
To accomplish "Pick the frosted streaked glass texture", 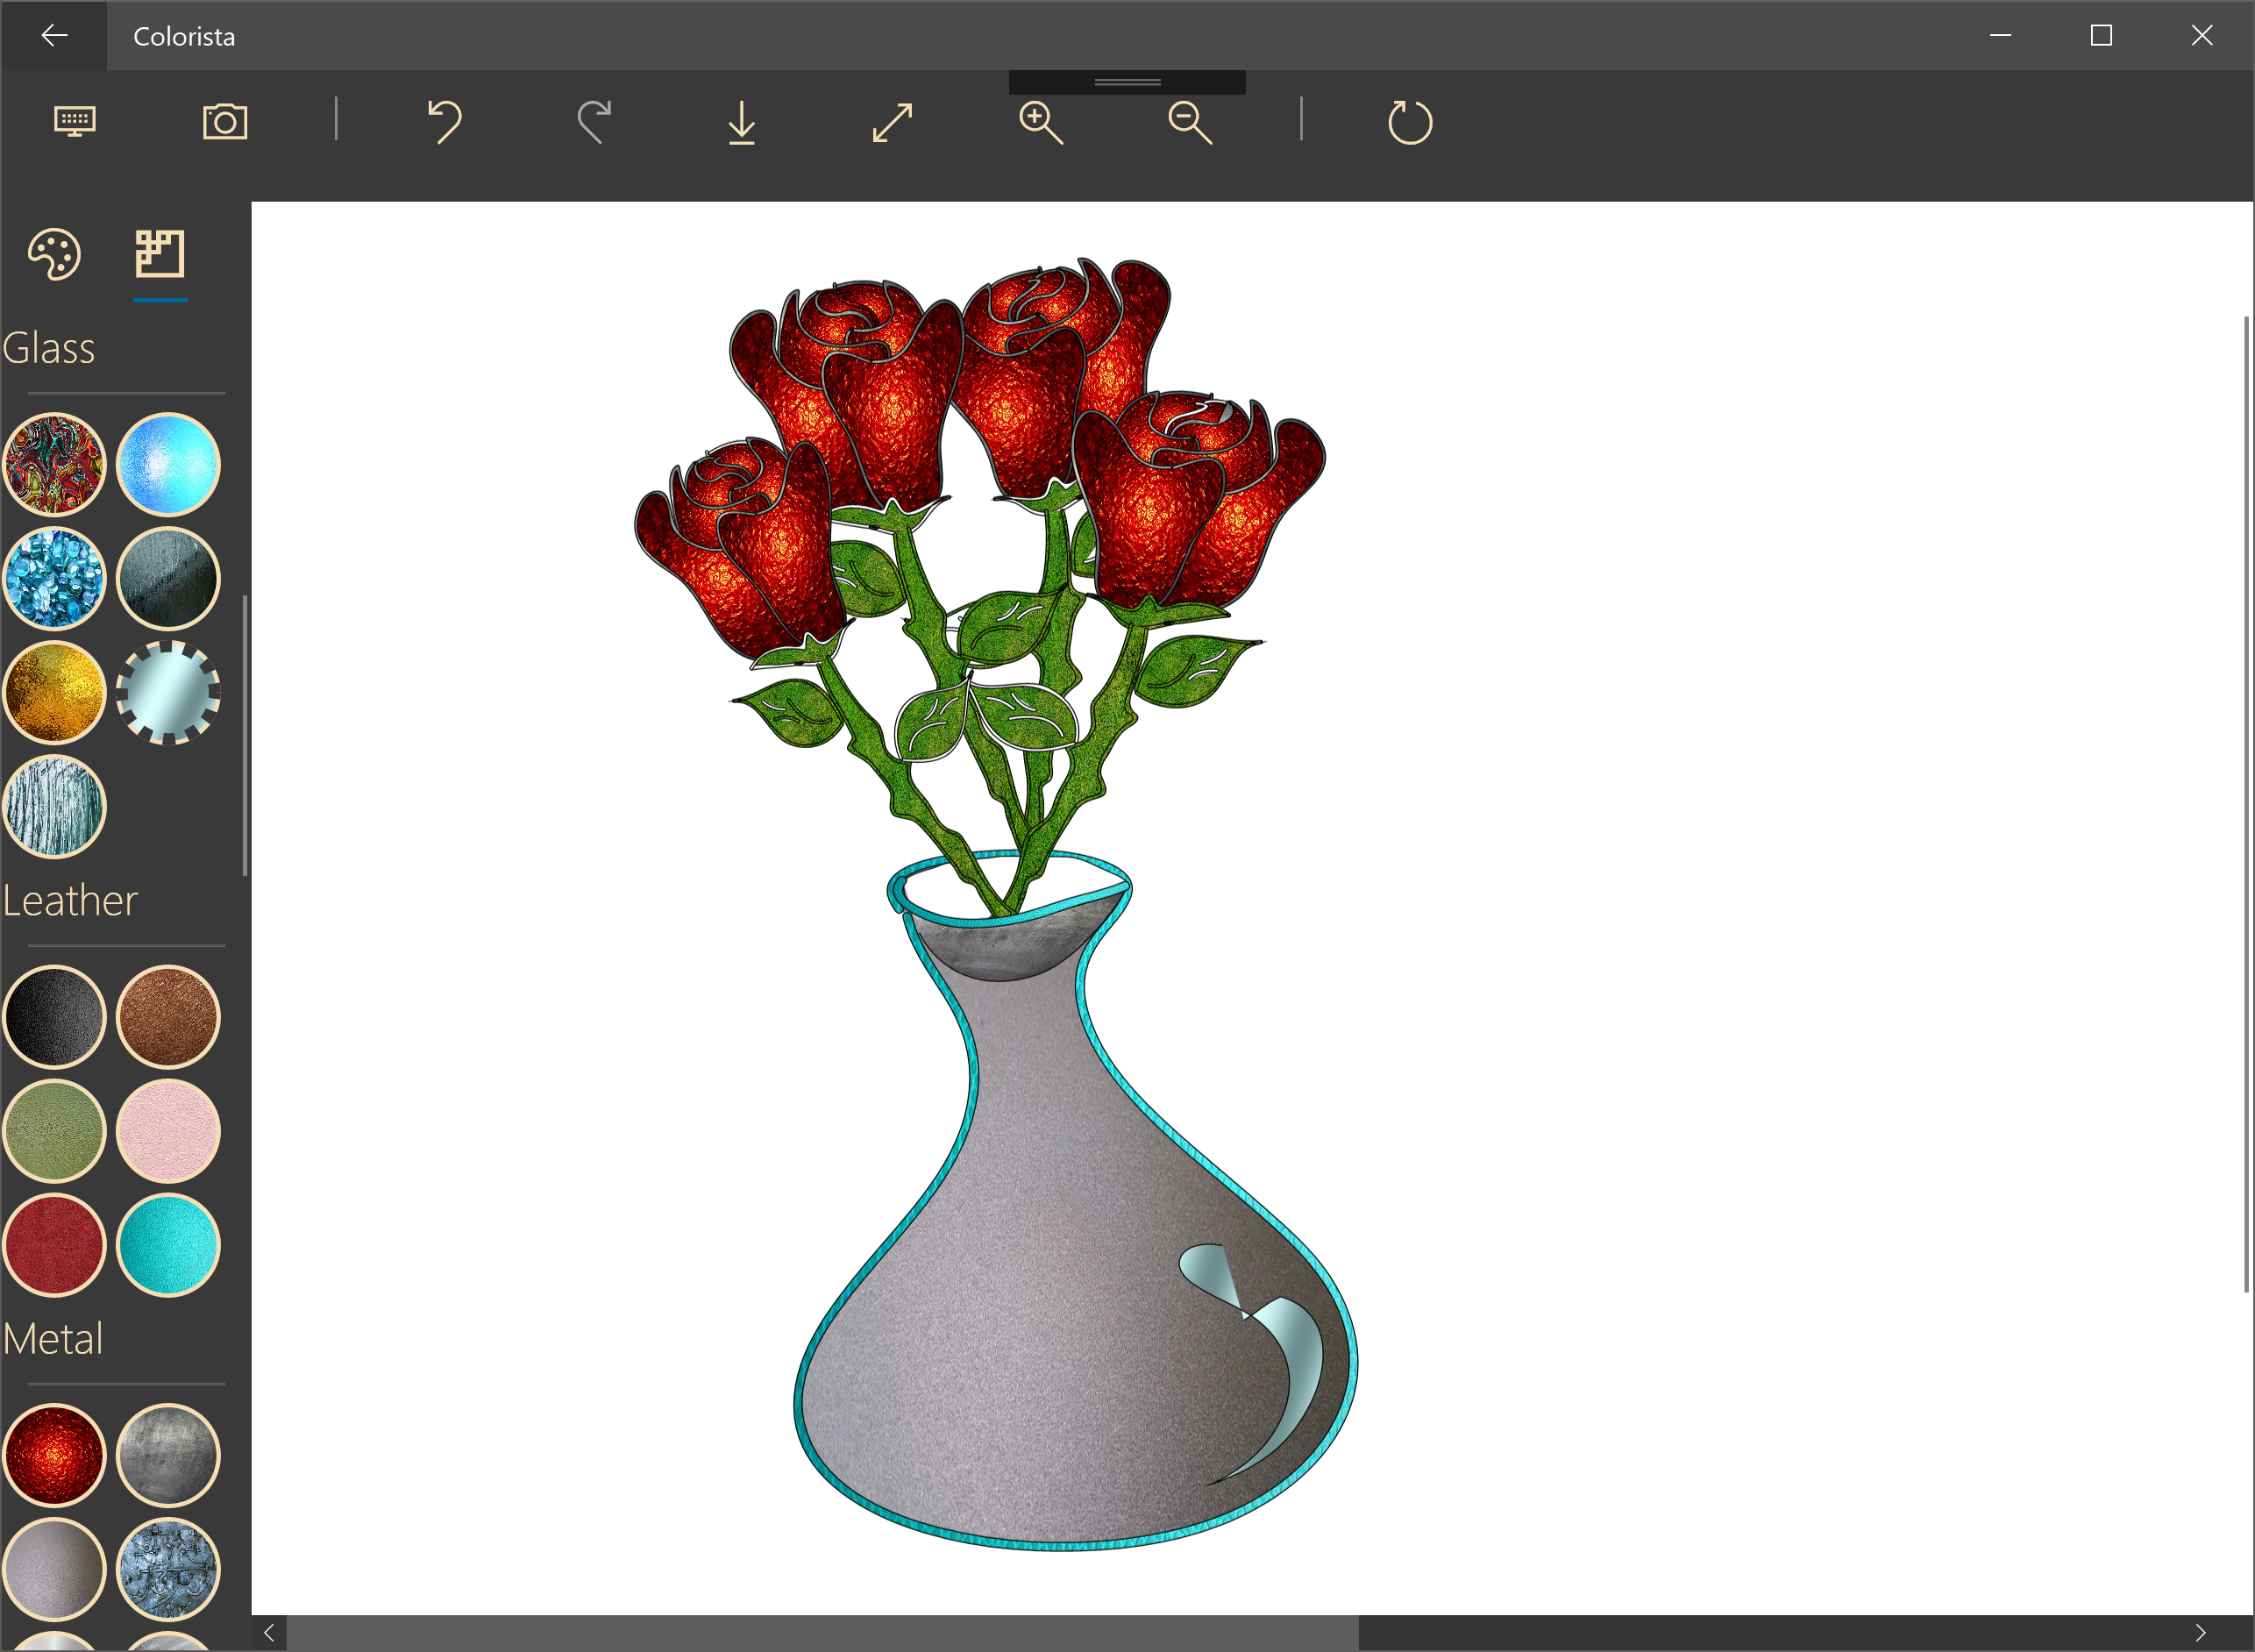I will [54, 806].
